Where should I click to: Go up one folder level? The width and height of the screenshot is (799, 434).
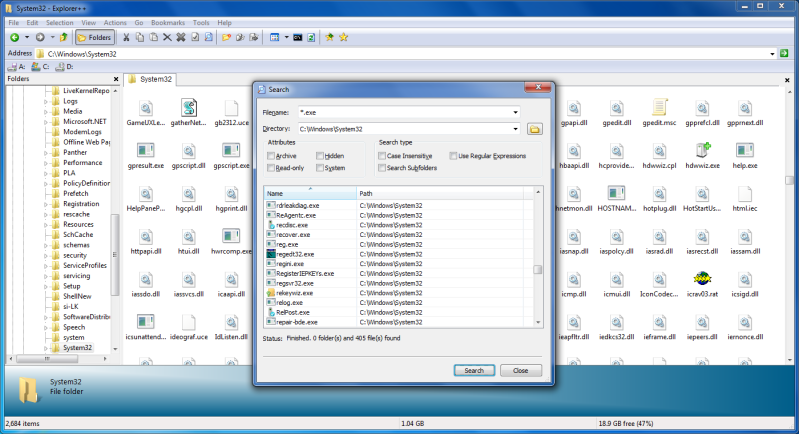point(64,37)
